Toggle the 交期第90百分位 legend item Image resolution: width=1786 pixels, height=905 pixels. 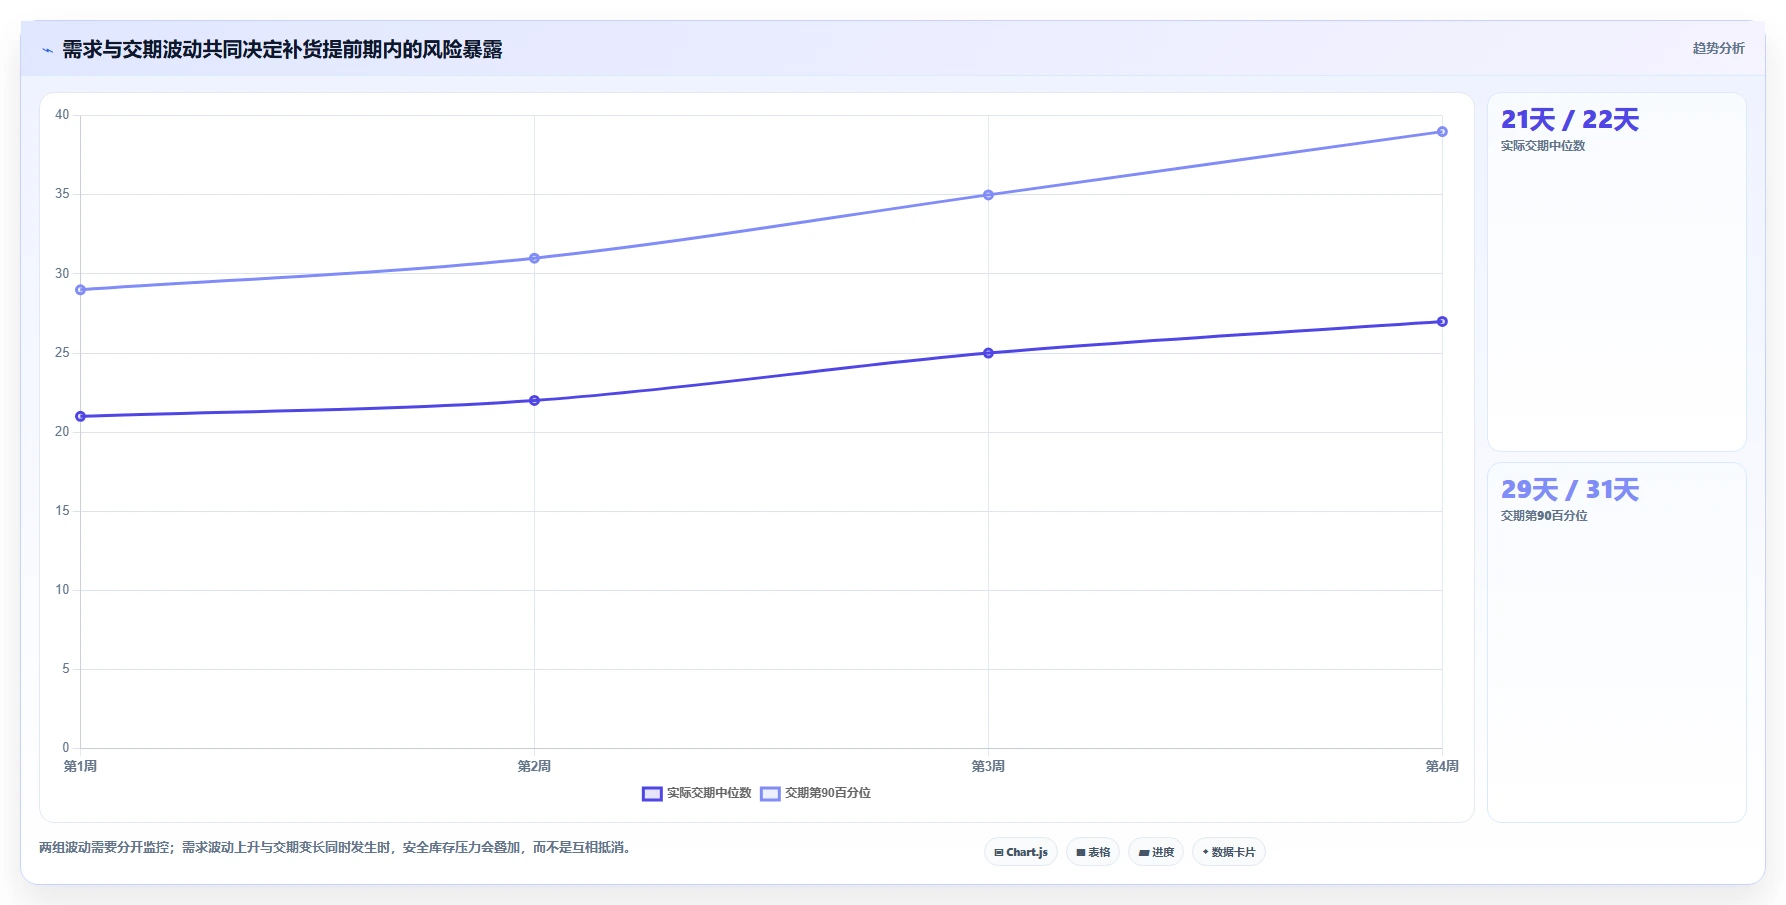click(816, 793)
